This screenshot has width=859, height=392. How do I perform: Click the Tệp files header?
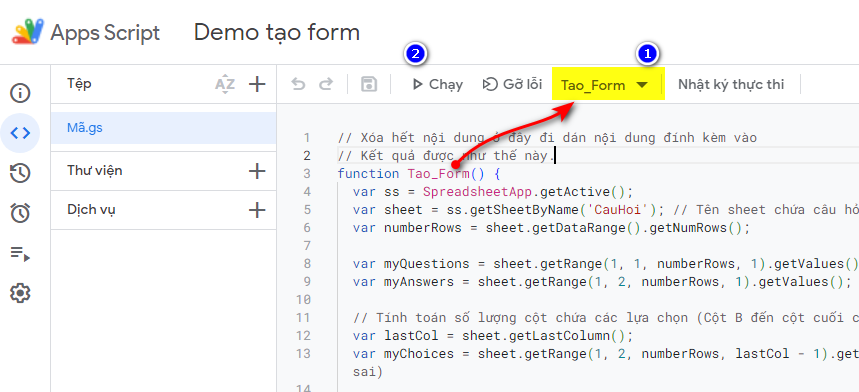pyautogui.click(x=79, y=84)
